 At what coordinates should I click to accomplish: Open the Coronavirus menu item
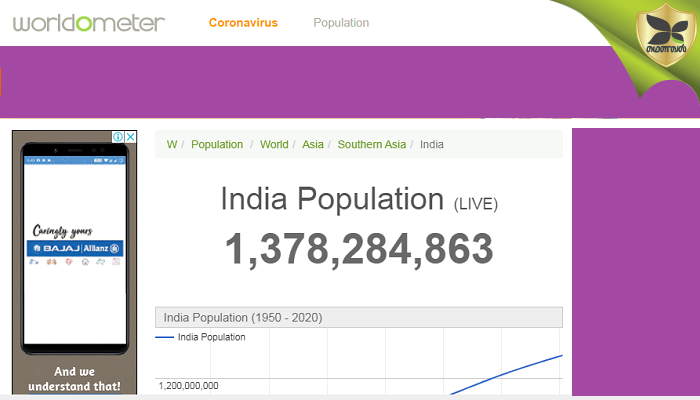(243, 23)
